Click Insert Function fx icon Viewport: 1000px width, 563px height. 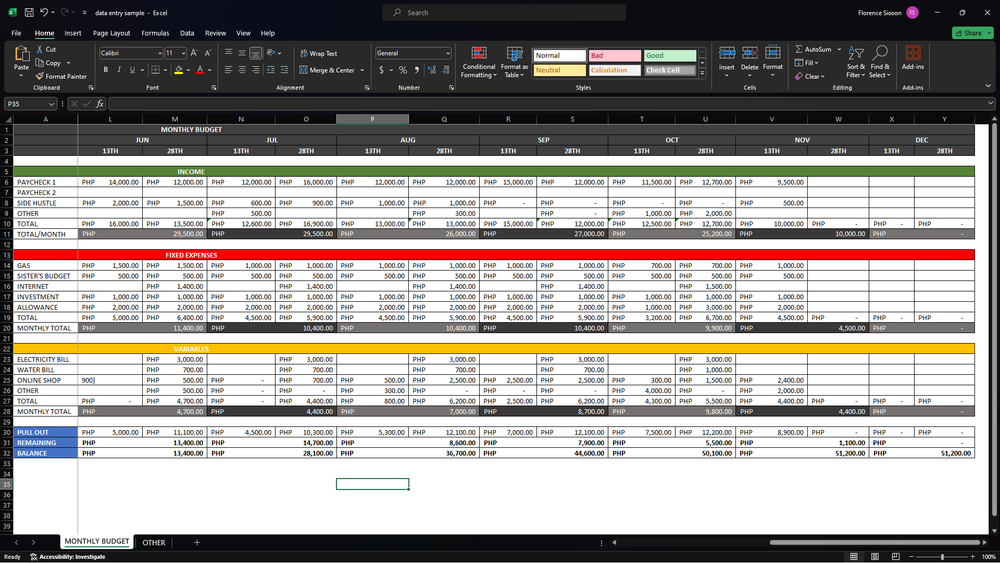(100, 103)
